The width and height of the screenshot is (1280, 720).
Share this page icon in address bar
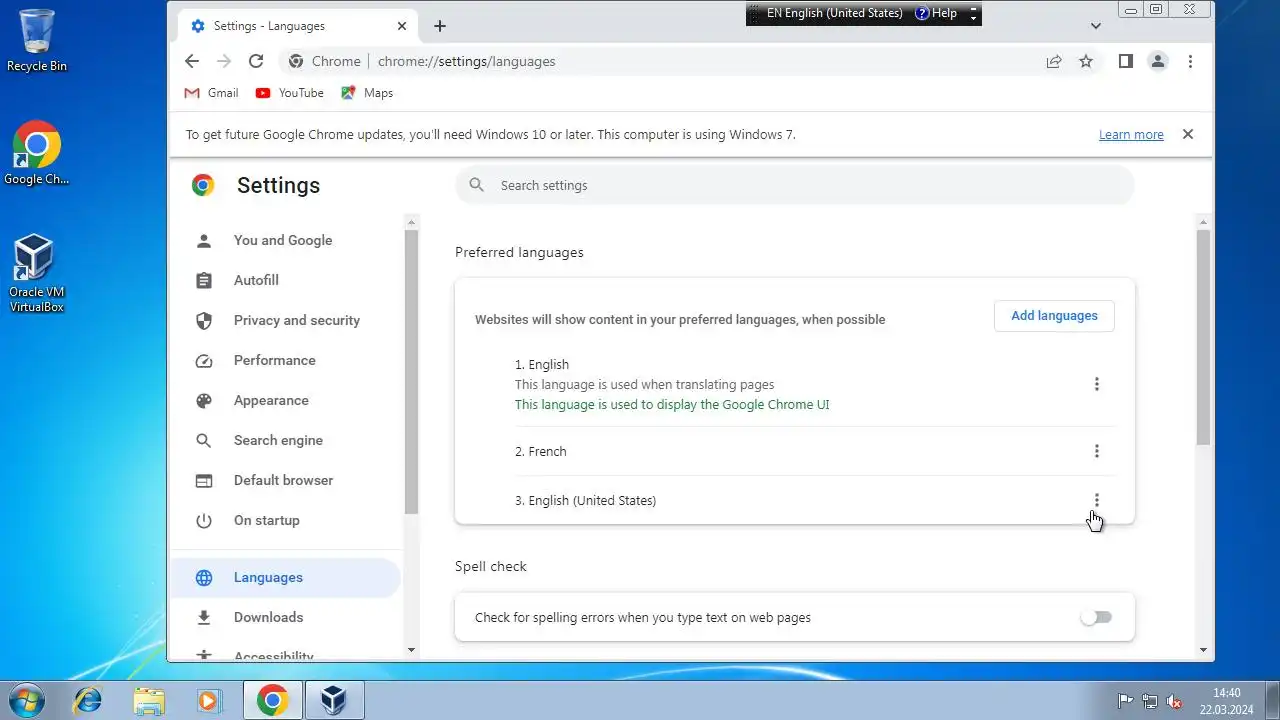1054,61
